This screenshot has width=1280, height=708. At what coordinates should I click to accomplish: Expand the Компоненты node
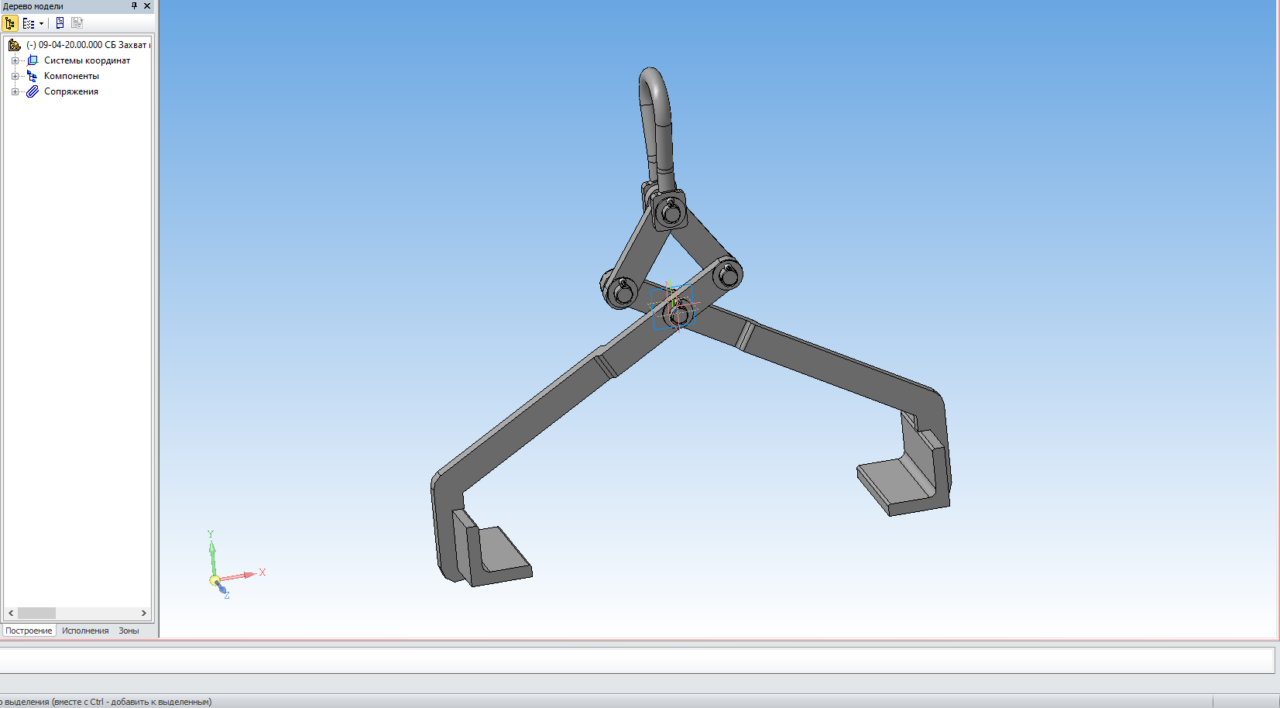click(x=15, y=76)
